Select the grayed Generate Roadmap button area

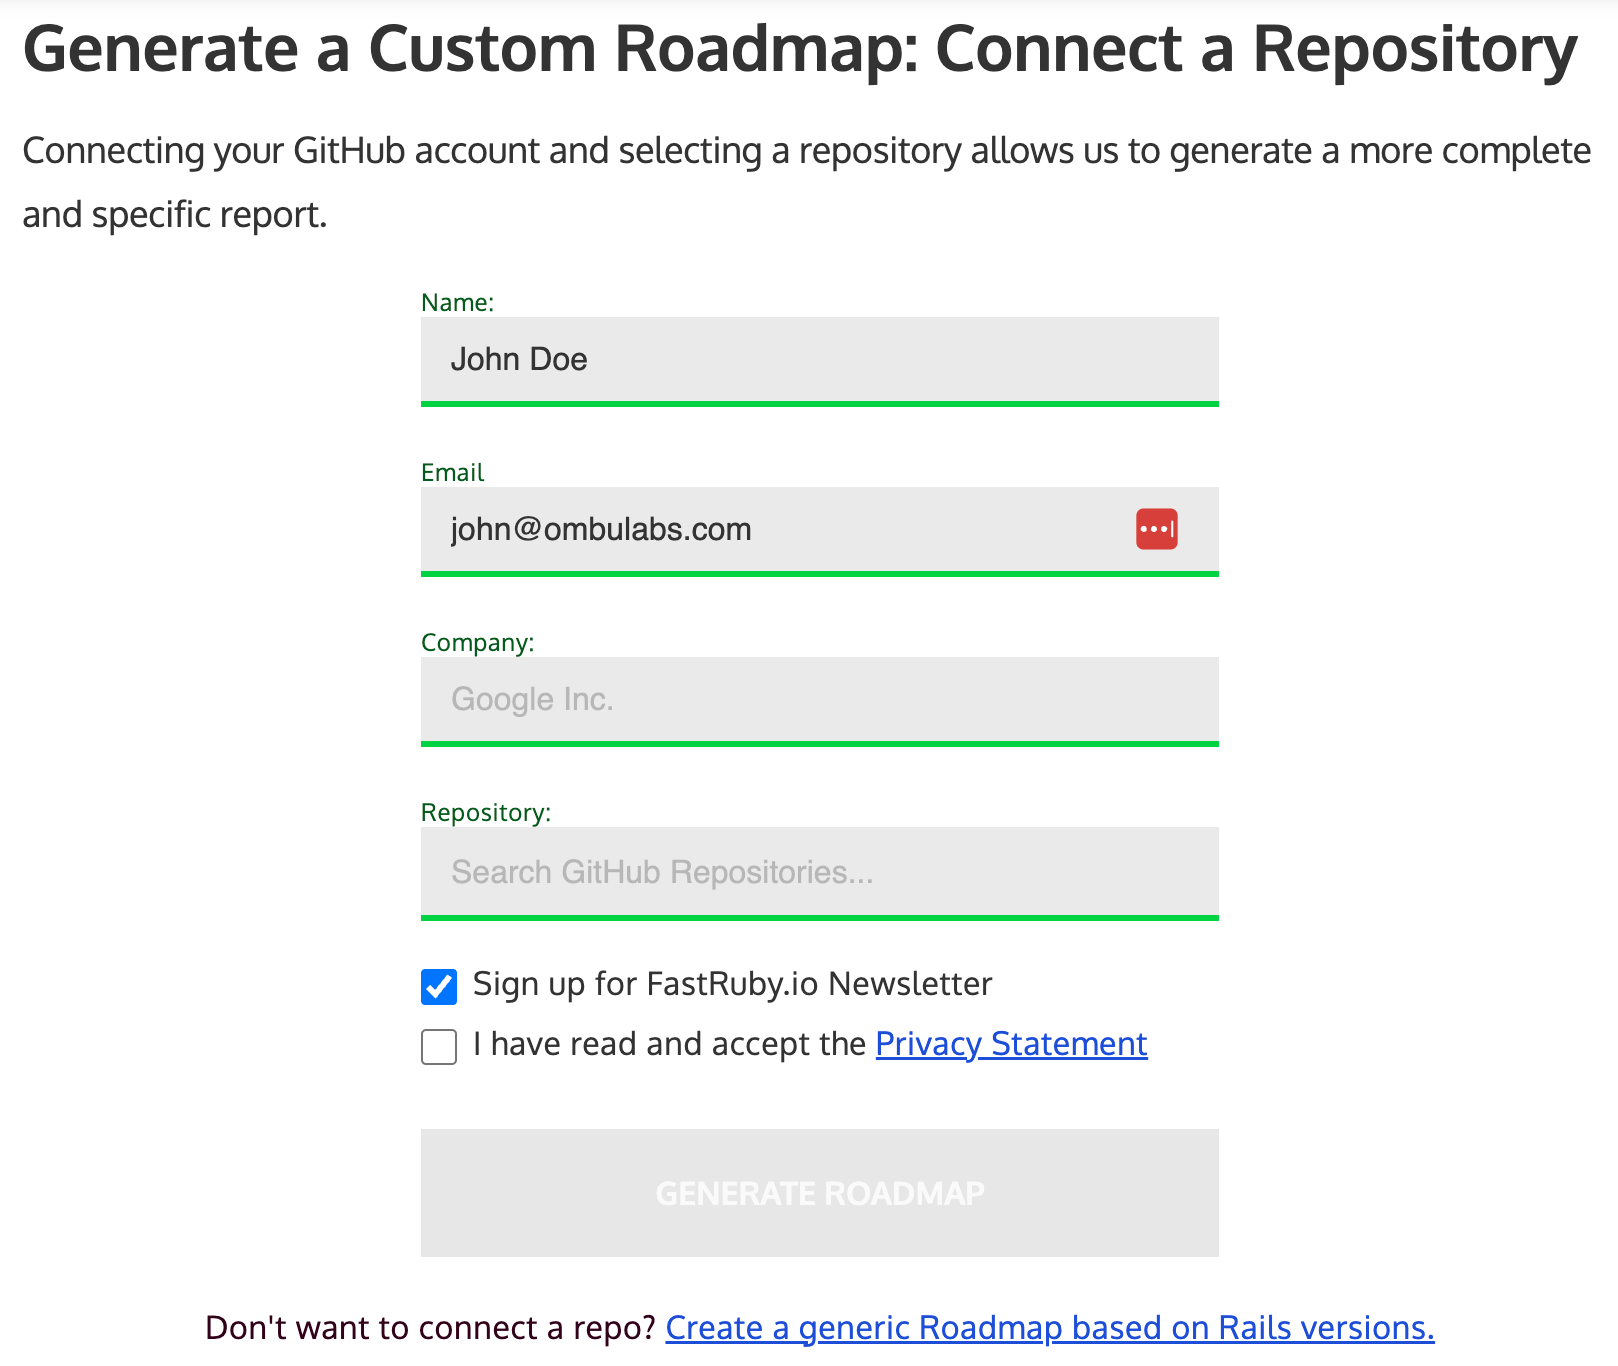(818, 1192)
